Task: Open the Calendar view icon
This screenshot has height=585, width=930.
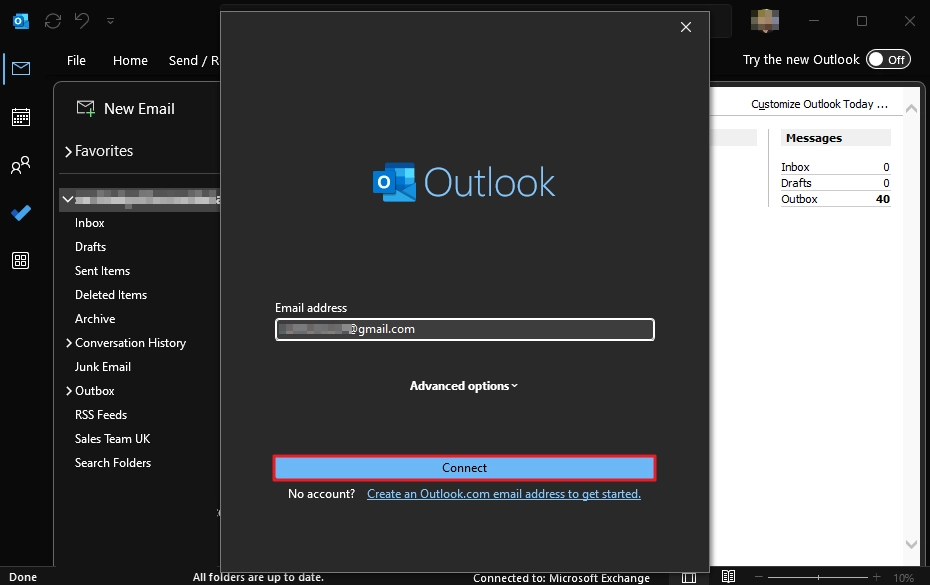Action: (x=20, y=117)
